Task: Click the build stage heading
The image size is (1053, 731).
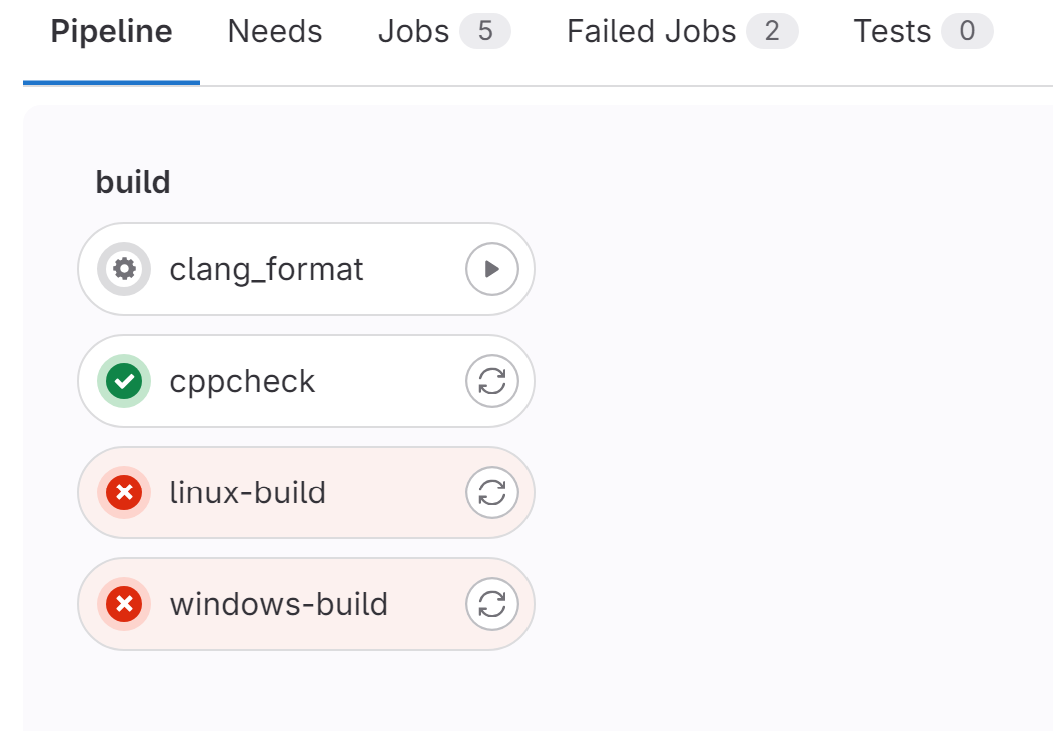Action: point(133,182)
